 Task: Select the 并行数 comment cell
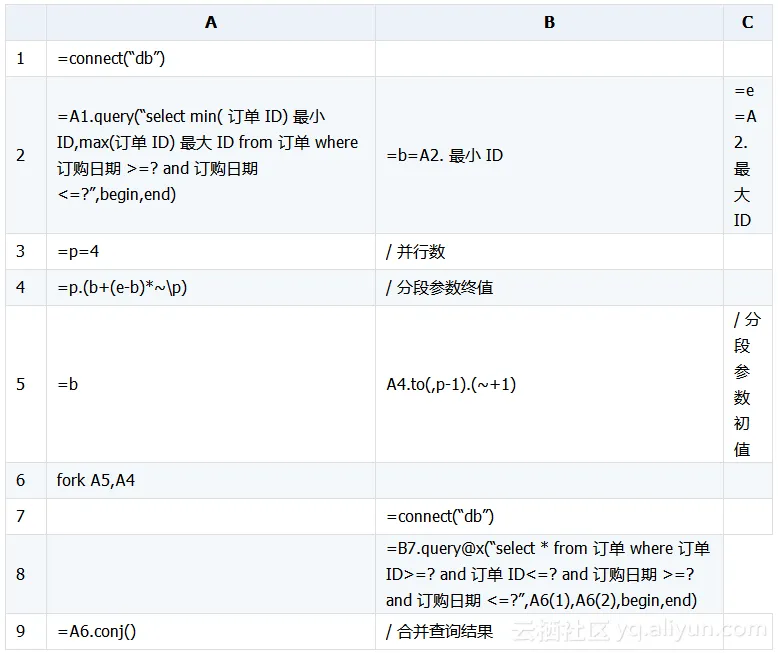pos(416,252)
